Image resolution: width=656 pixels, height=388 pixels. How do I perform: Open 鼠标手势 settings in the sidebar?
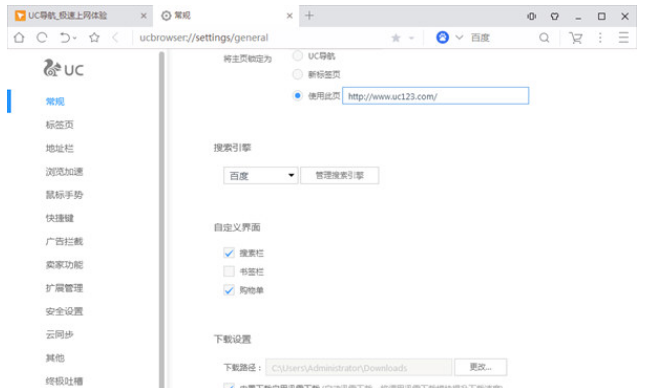[x=64, y=195]
